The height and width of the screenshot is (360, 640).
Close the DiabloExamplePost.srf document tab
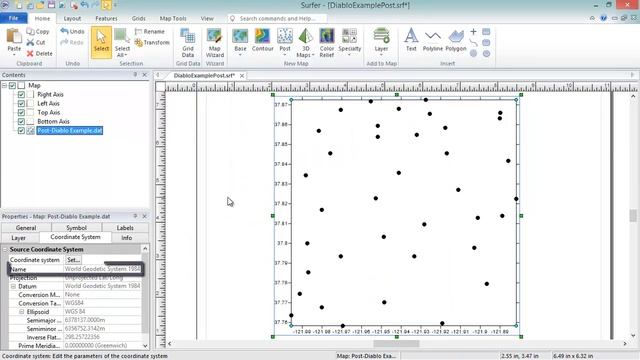pyautogui.click(x=242, y=76)
